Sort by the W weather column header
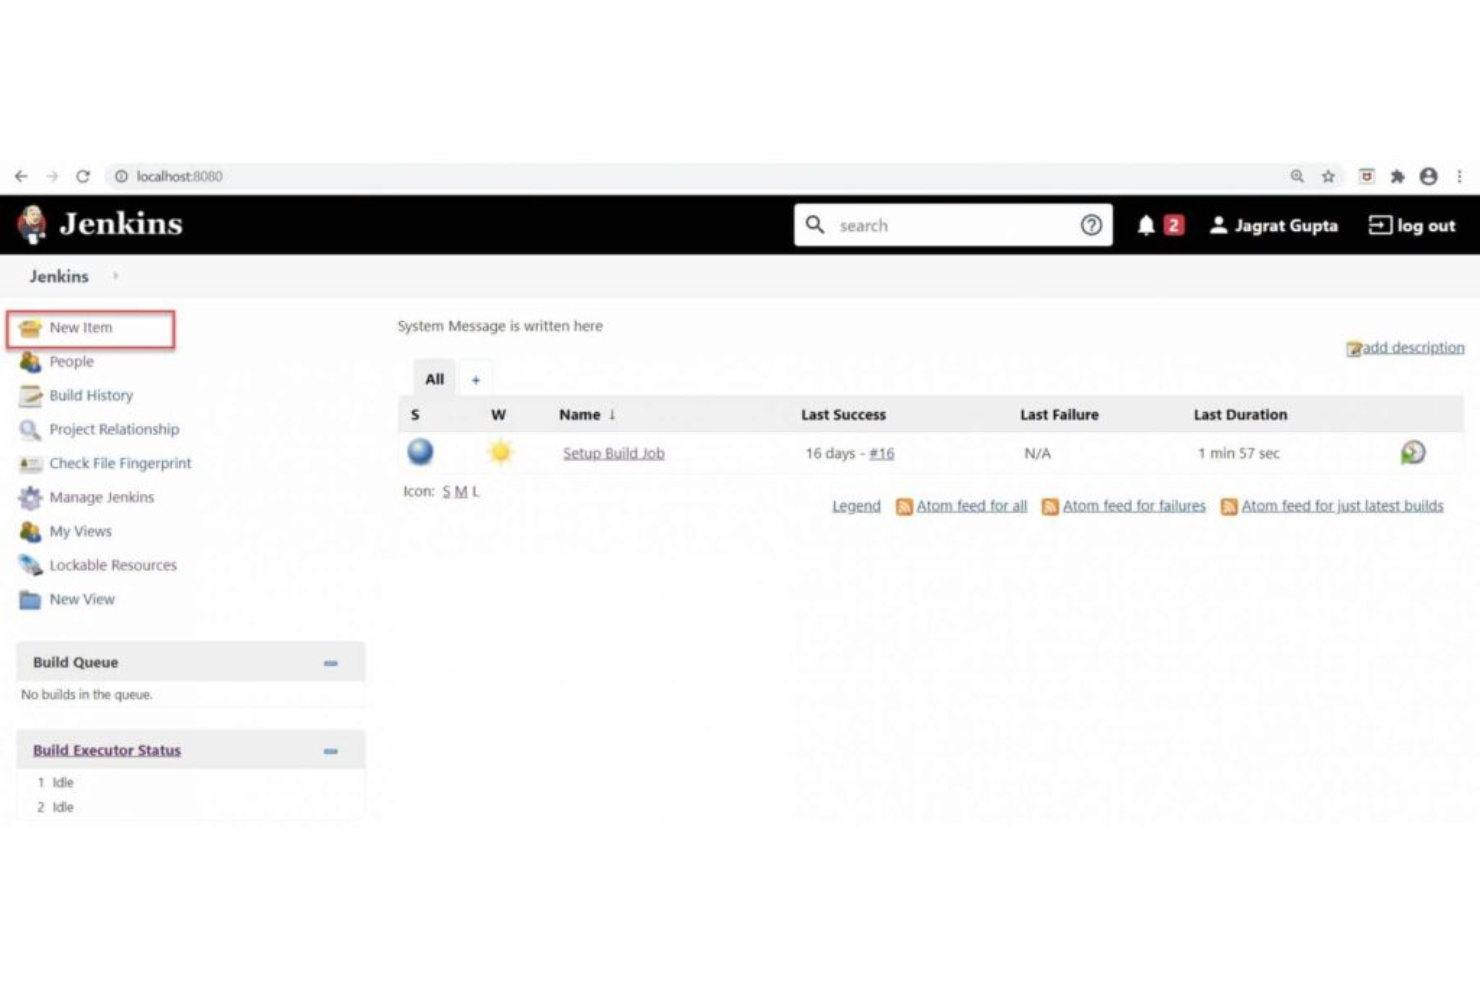The height and width of the screenshot is (987, 1480). (498, 414)
